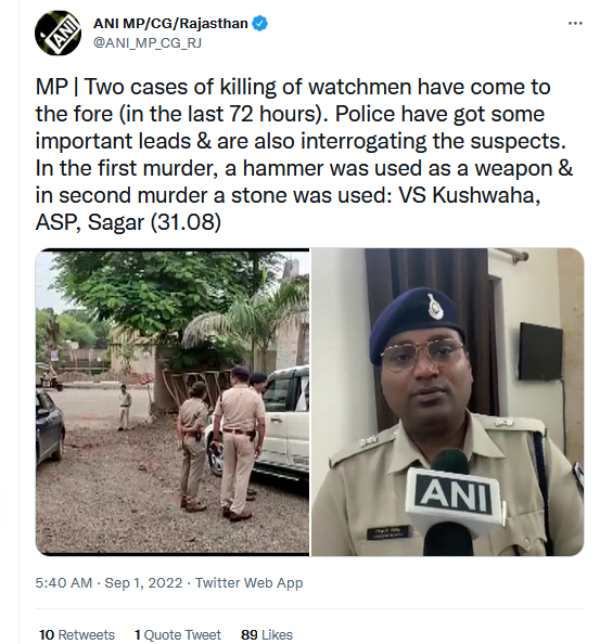Show the 89 Likes list
The width and height of the screenshot is (600, 644).
tap(267, 634)
